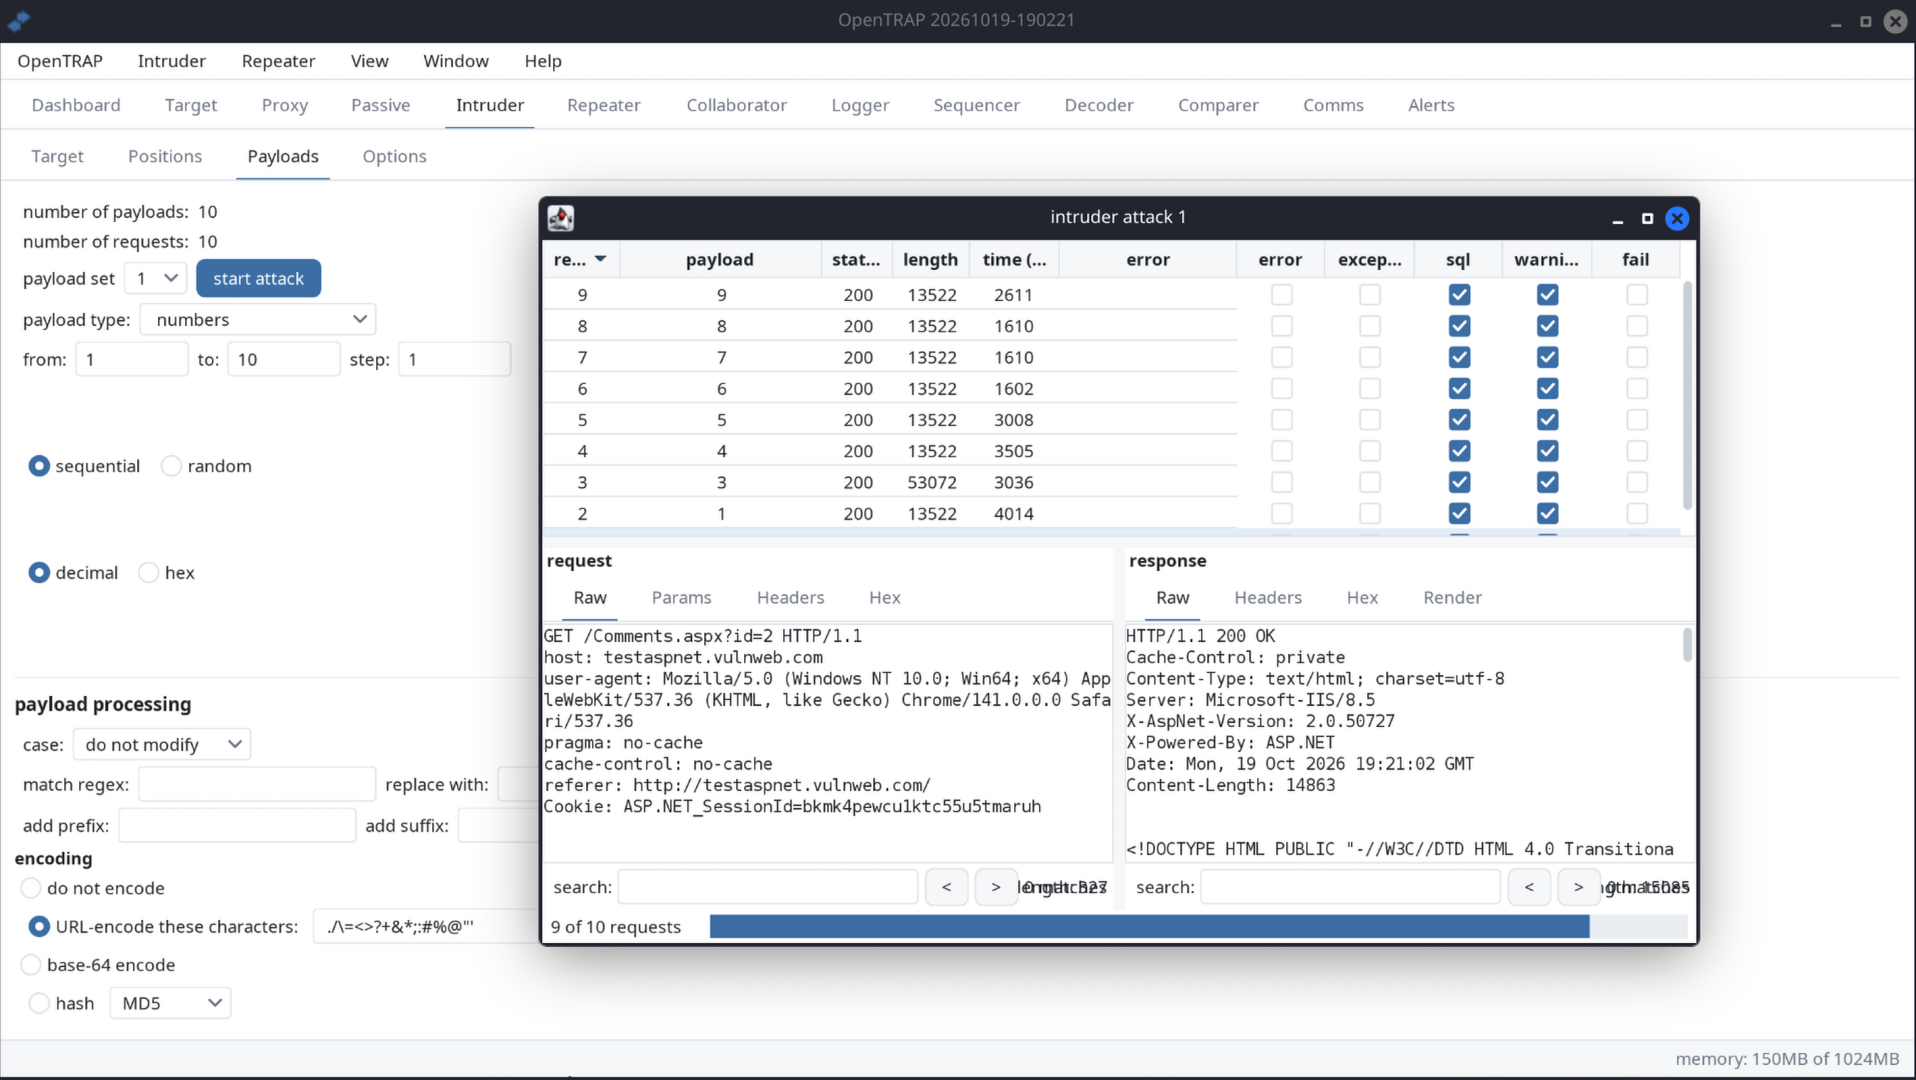Screen dimensions: 1916x1080
Task: Choose base-64 encode option
Action: coord(31,965)
